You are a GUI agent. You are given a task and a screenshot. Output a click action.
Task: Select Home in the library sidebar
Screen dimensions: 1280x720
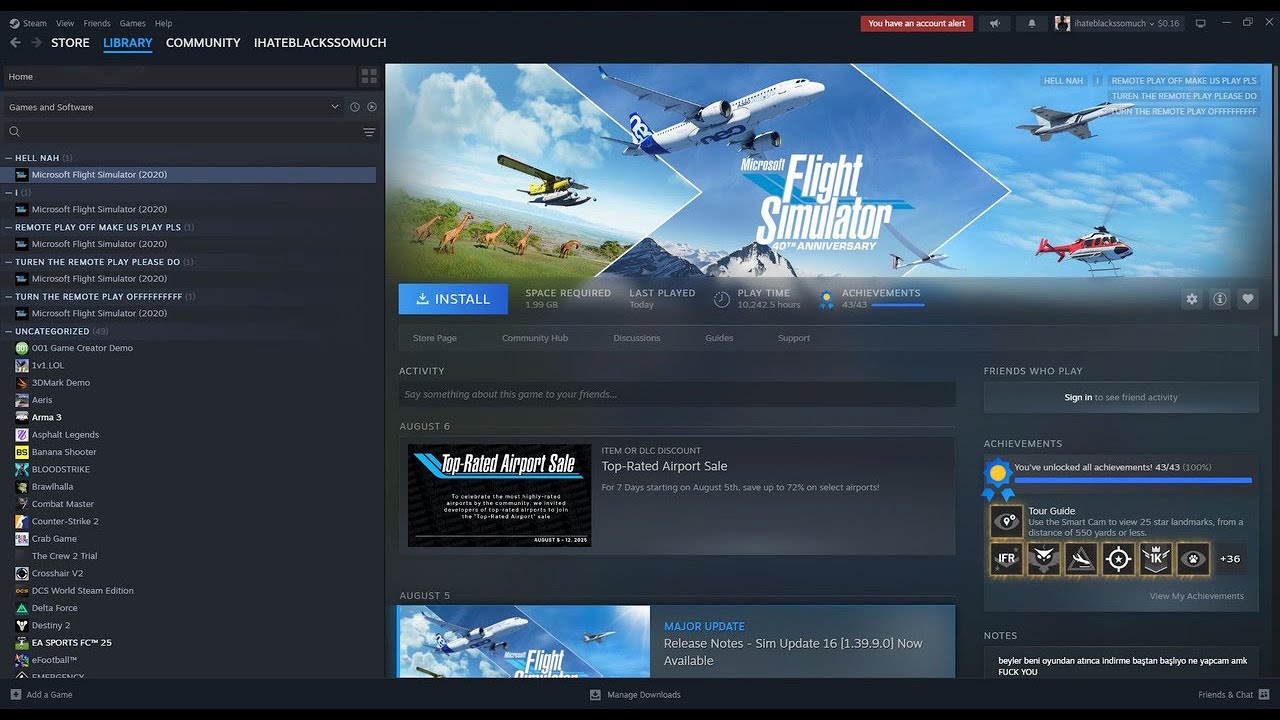coord(180,76)
